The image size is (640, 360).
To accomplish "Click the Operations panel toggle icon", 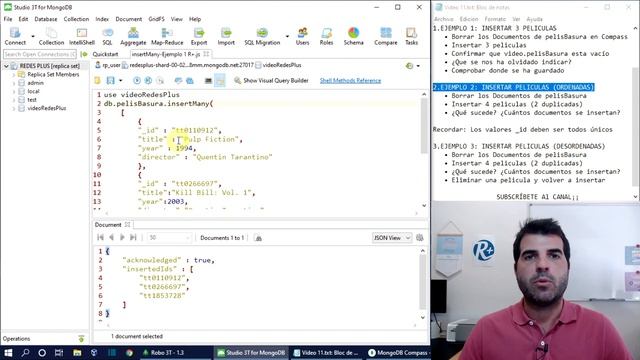I will pos(81,339).
